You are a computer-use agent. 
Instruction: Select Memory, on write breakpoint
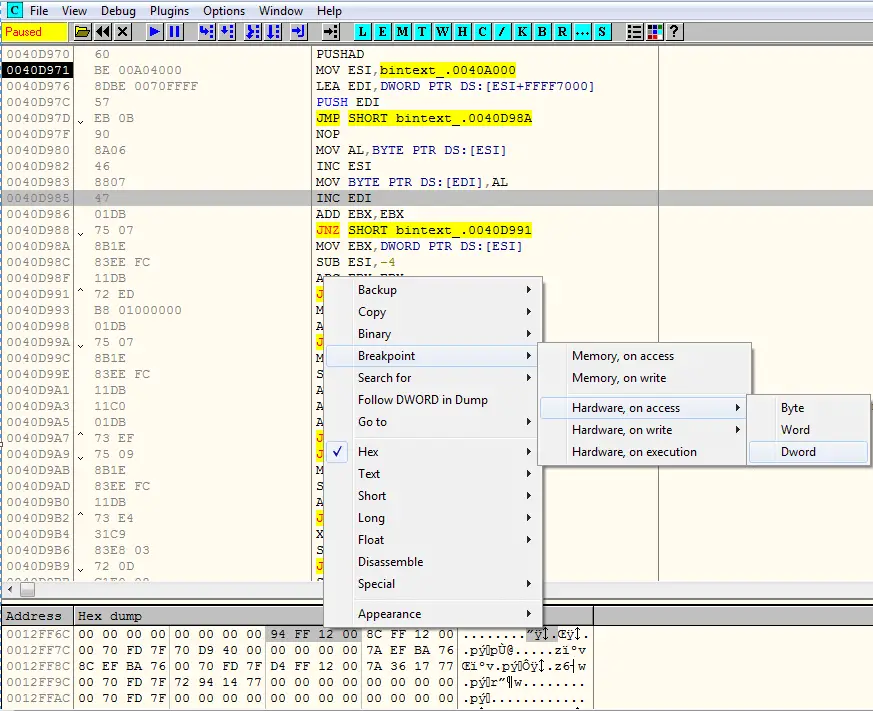(644, 377)
